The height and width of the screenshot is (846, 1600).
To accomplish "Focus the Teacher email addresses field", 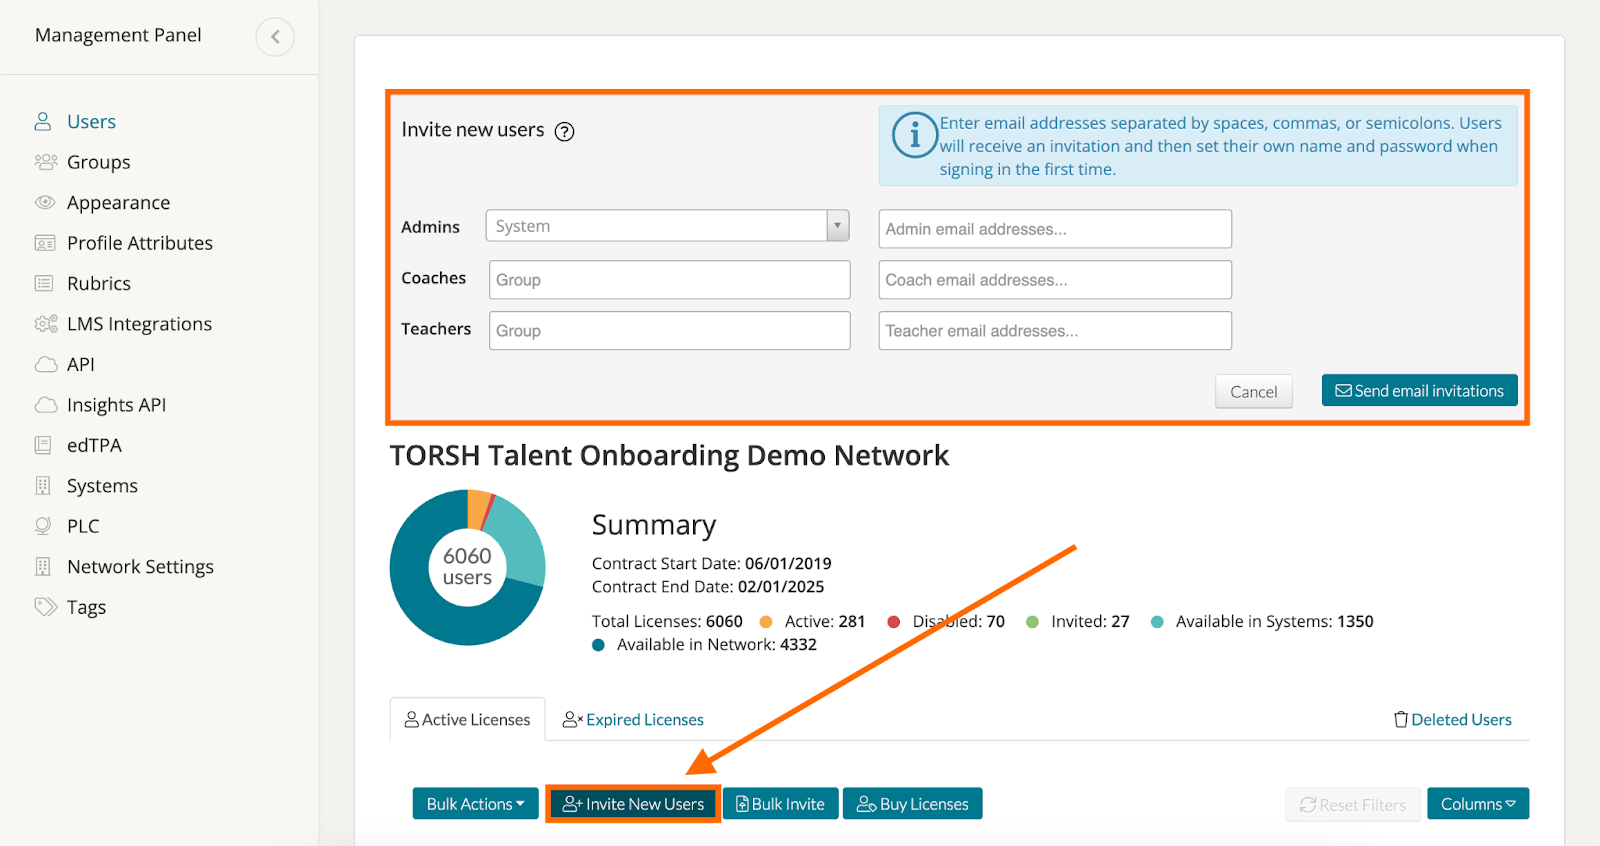I will coord(1054,331).
